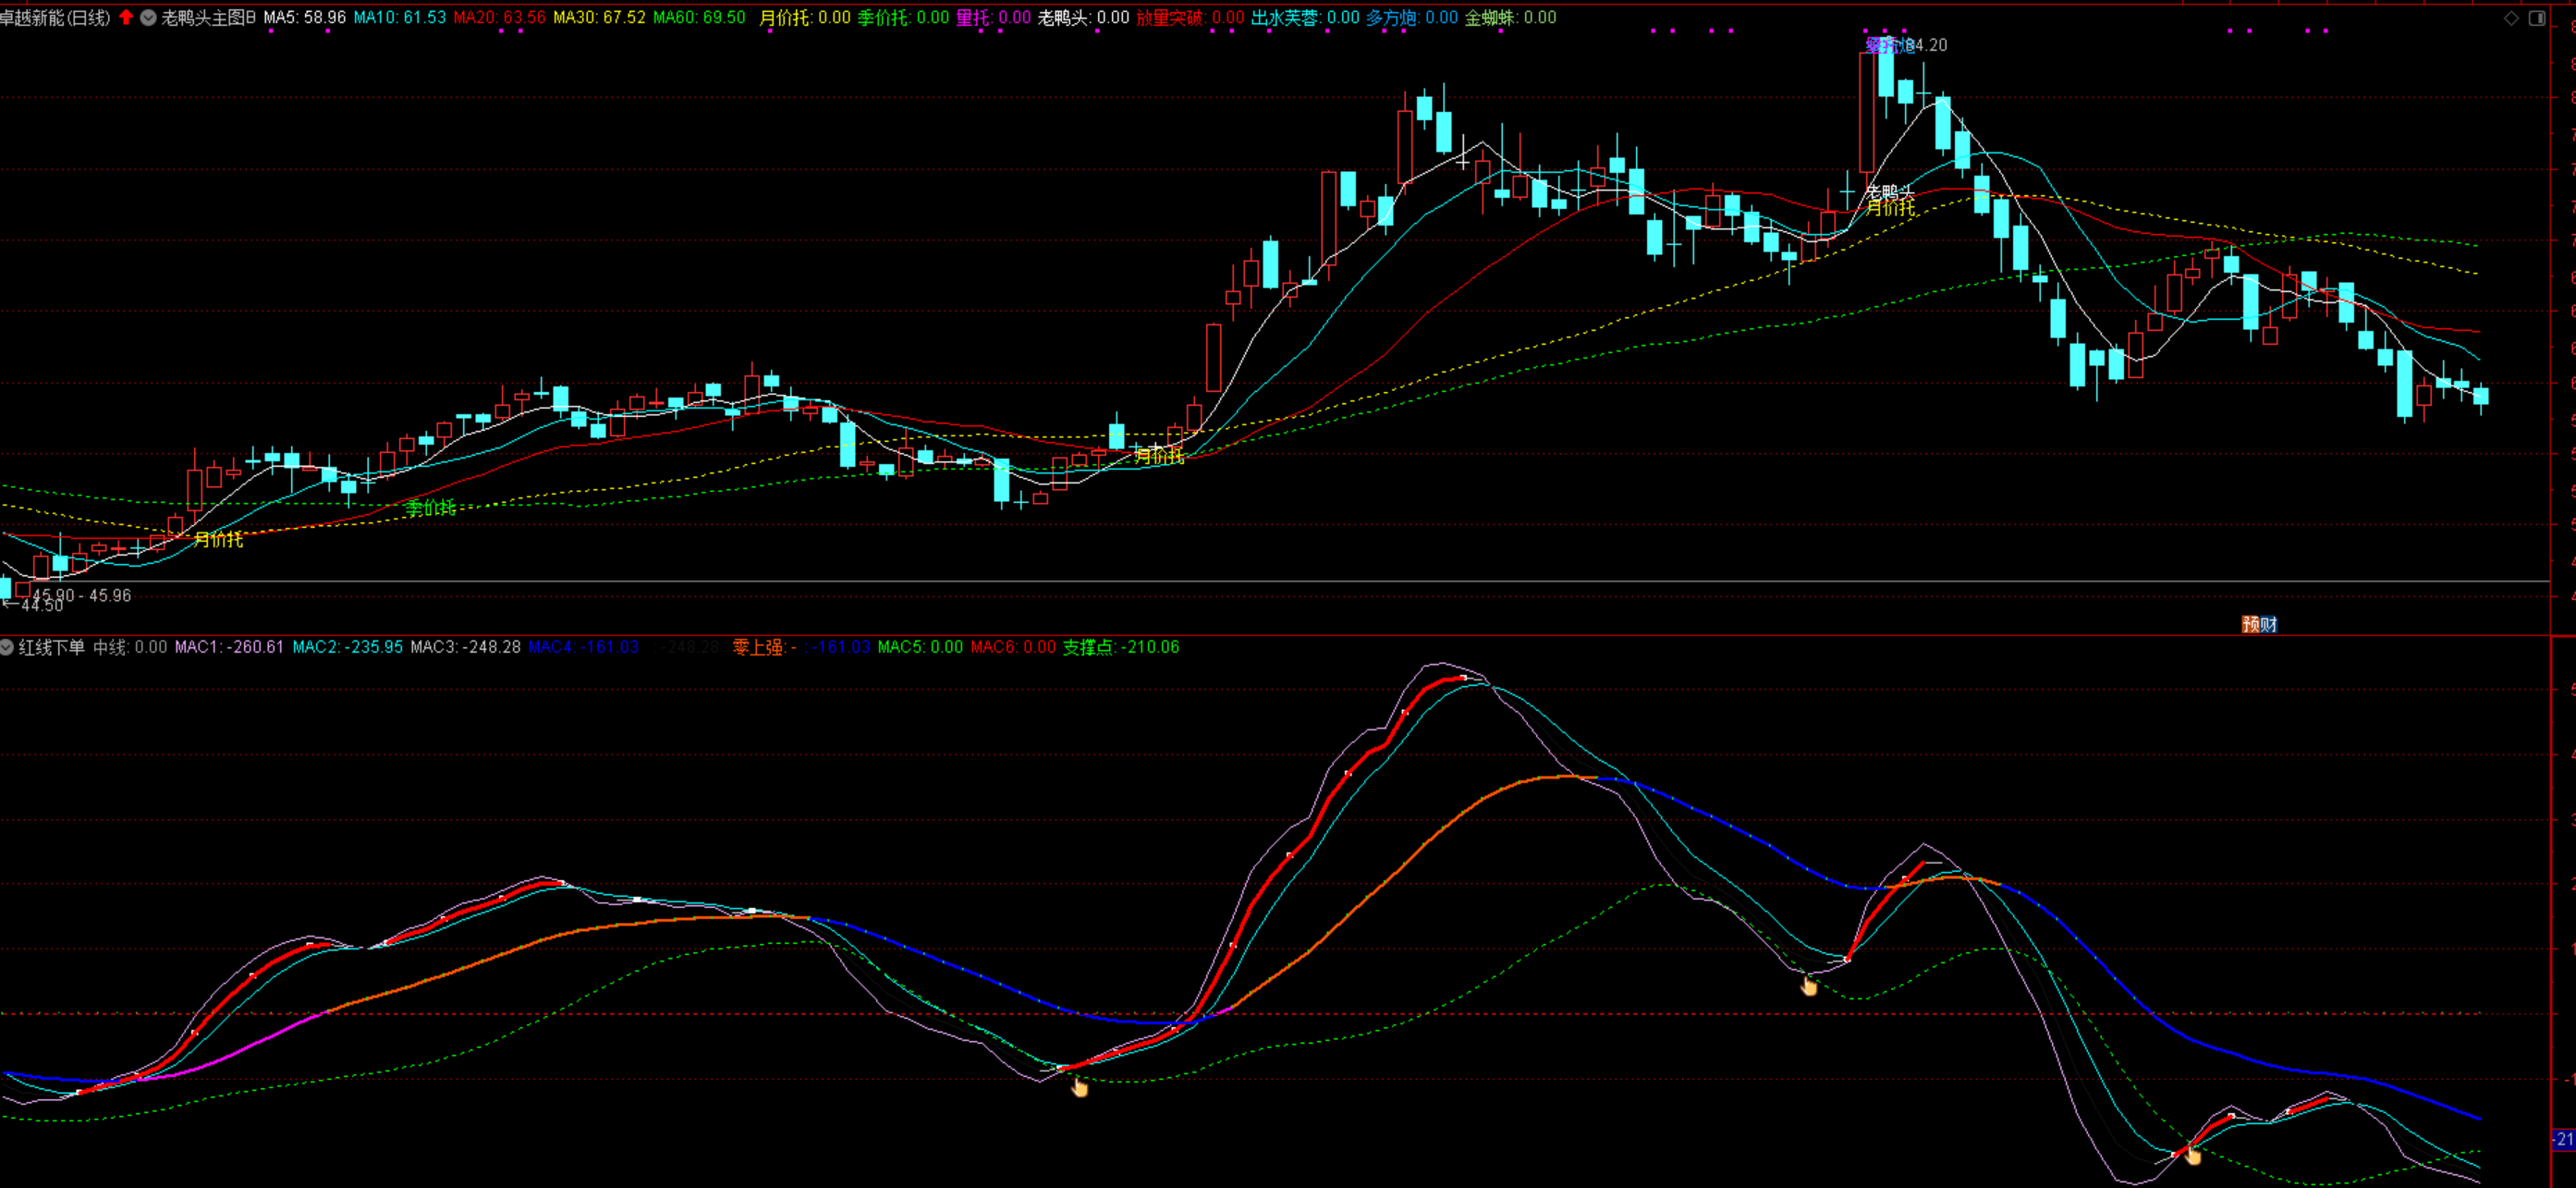The height and width of the screenshot is (1188, 2576).
Task: Click the 放量突破: 0.00 legend label
Action: click(1190, 17)
